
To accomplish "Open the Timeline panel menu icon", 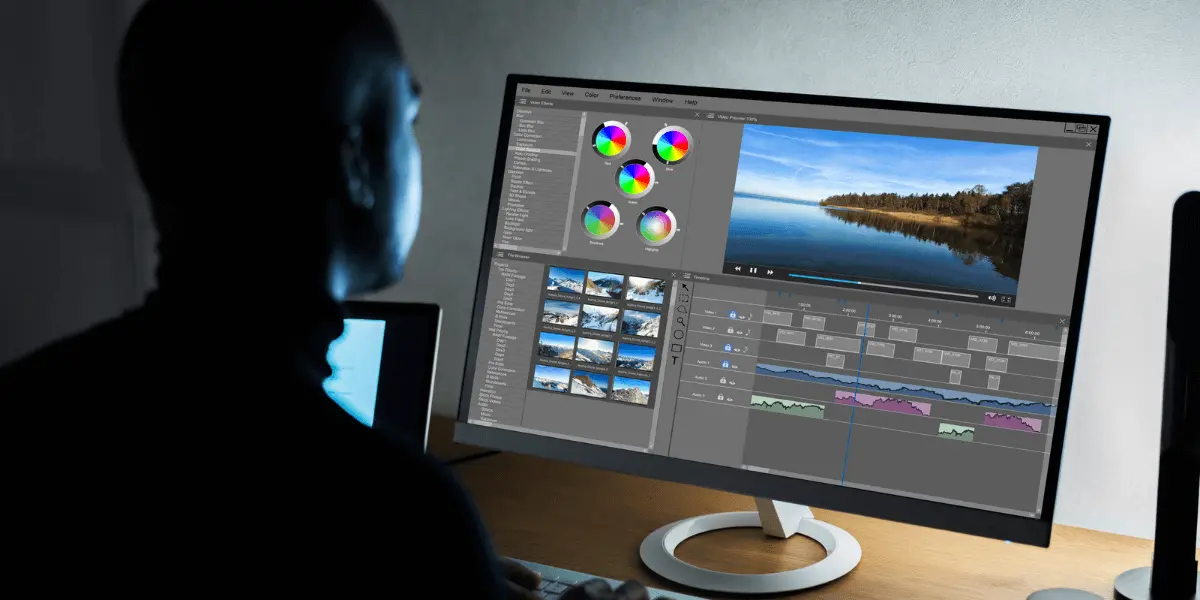I will 686,276.
